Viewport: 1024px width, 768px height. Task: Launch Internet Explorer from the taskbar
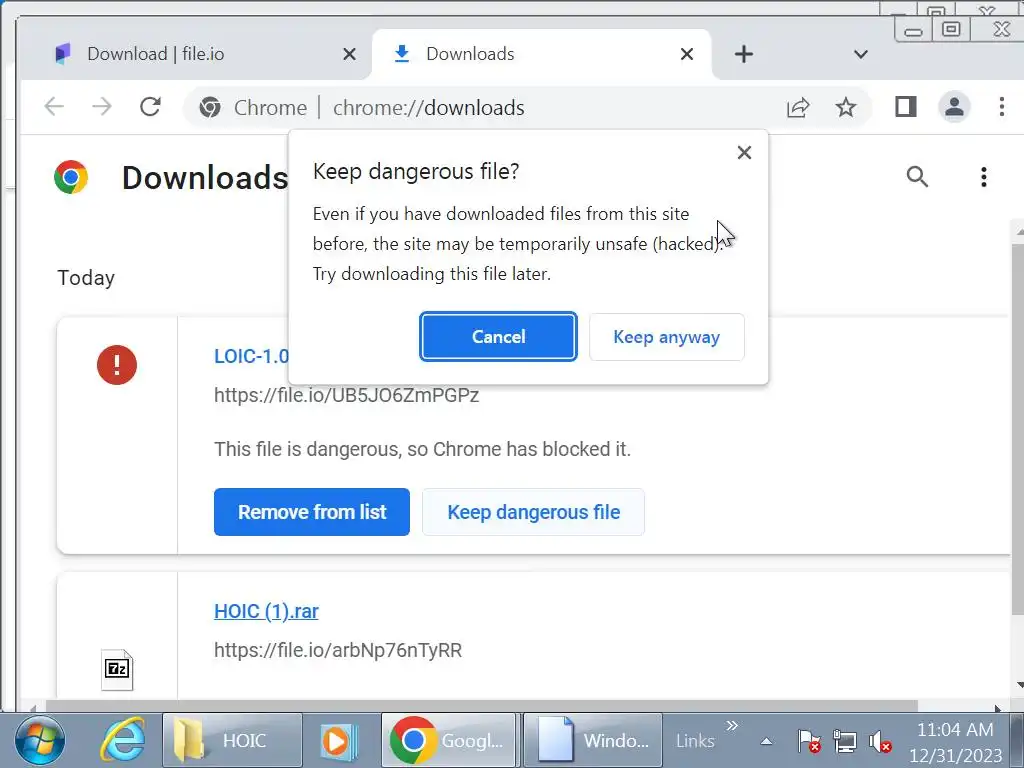122,741
